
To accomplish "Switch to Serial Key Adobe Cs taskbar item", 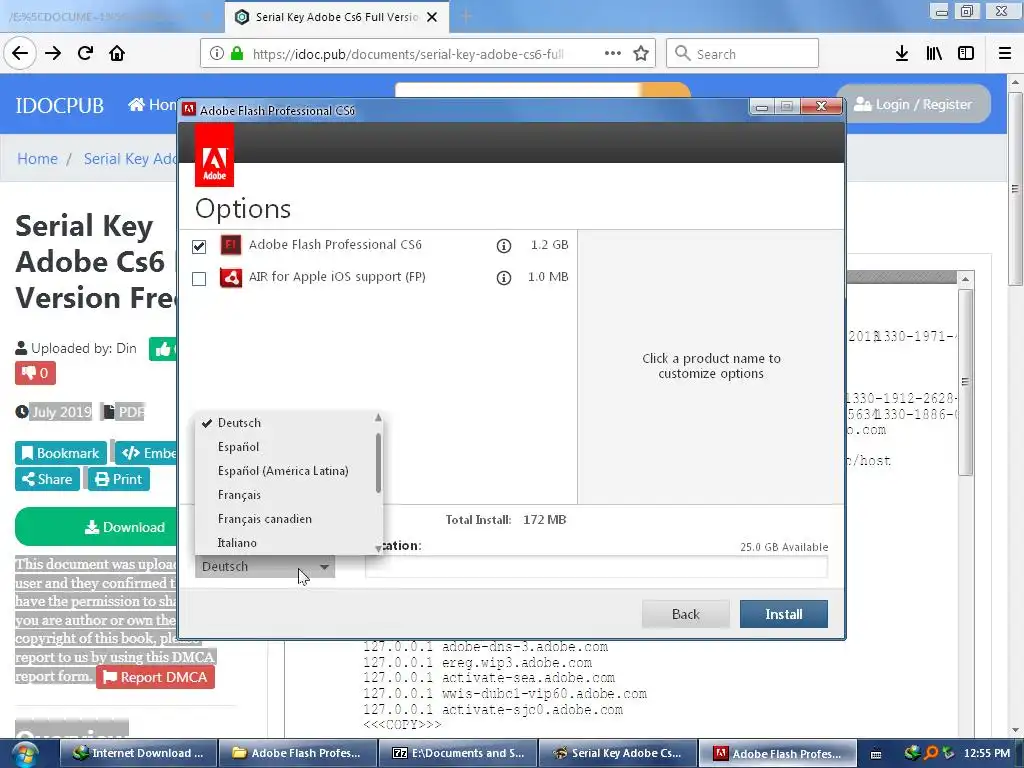I will coord(617,754).
